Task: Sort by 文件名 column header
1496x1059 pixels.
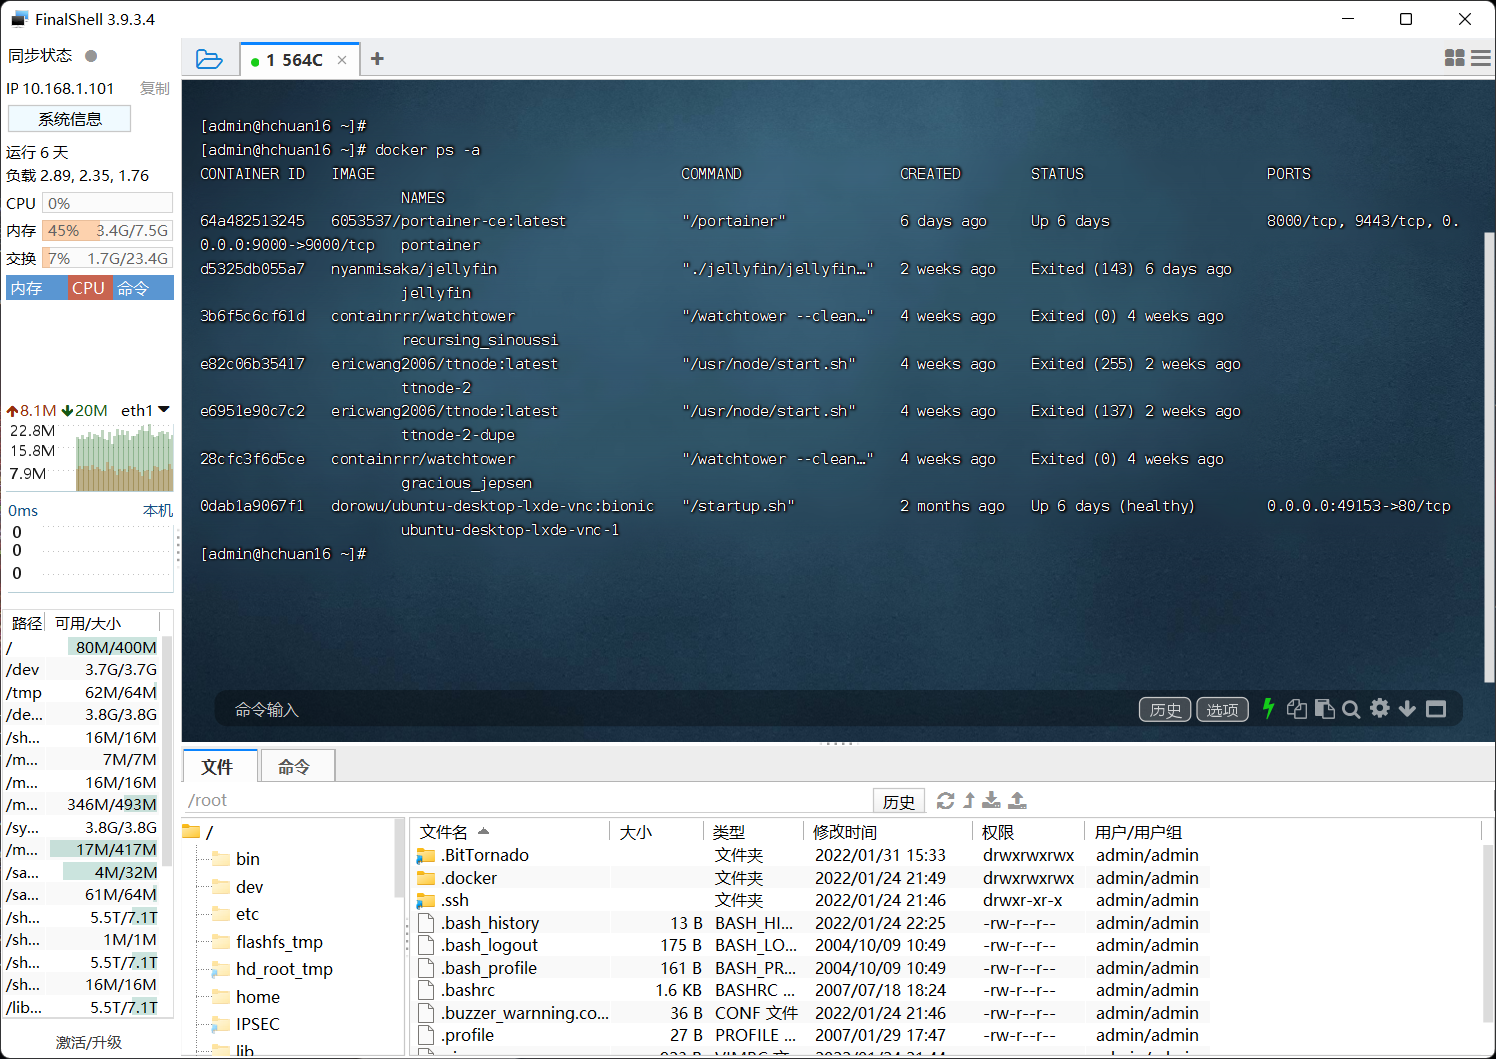Action: click(510, 832)
